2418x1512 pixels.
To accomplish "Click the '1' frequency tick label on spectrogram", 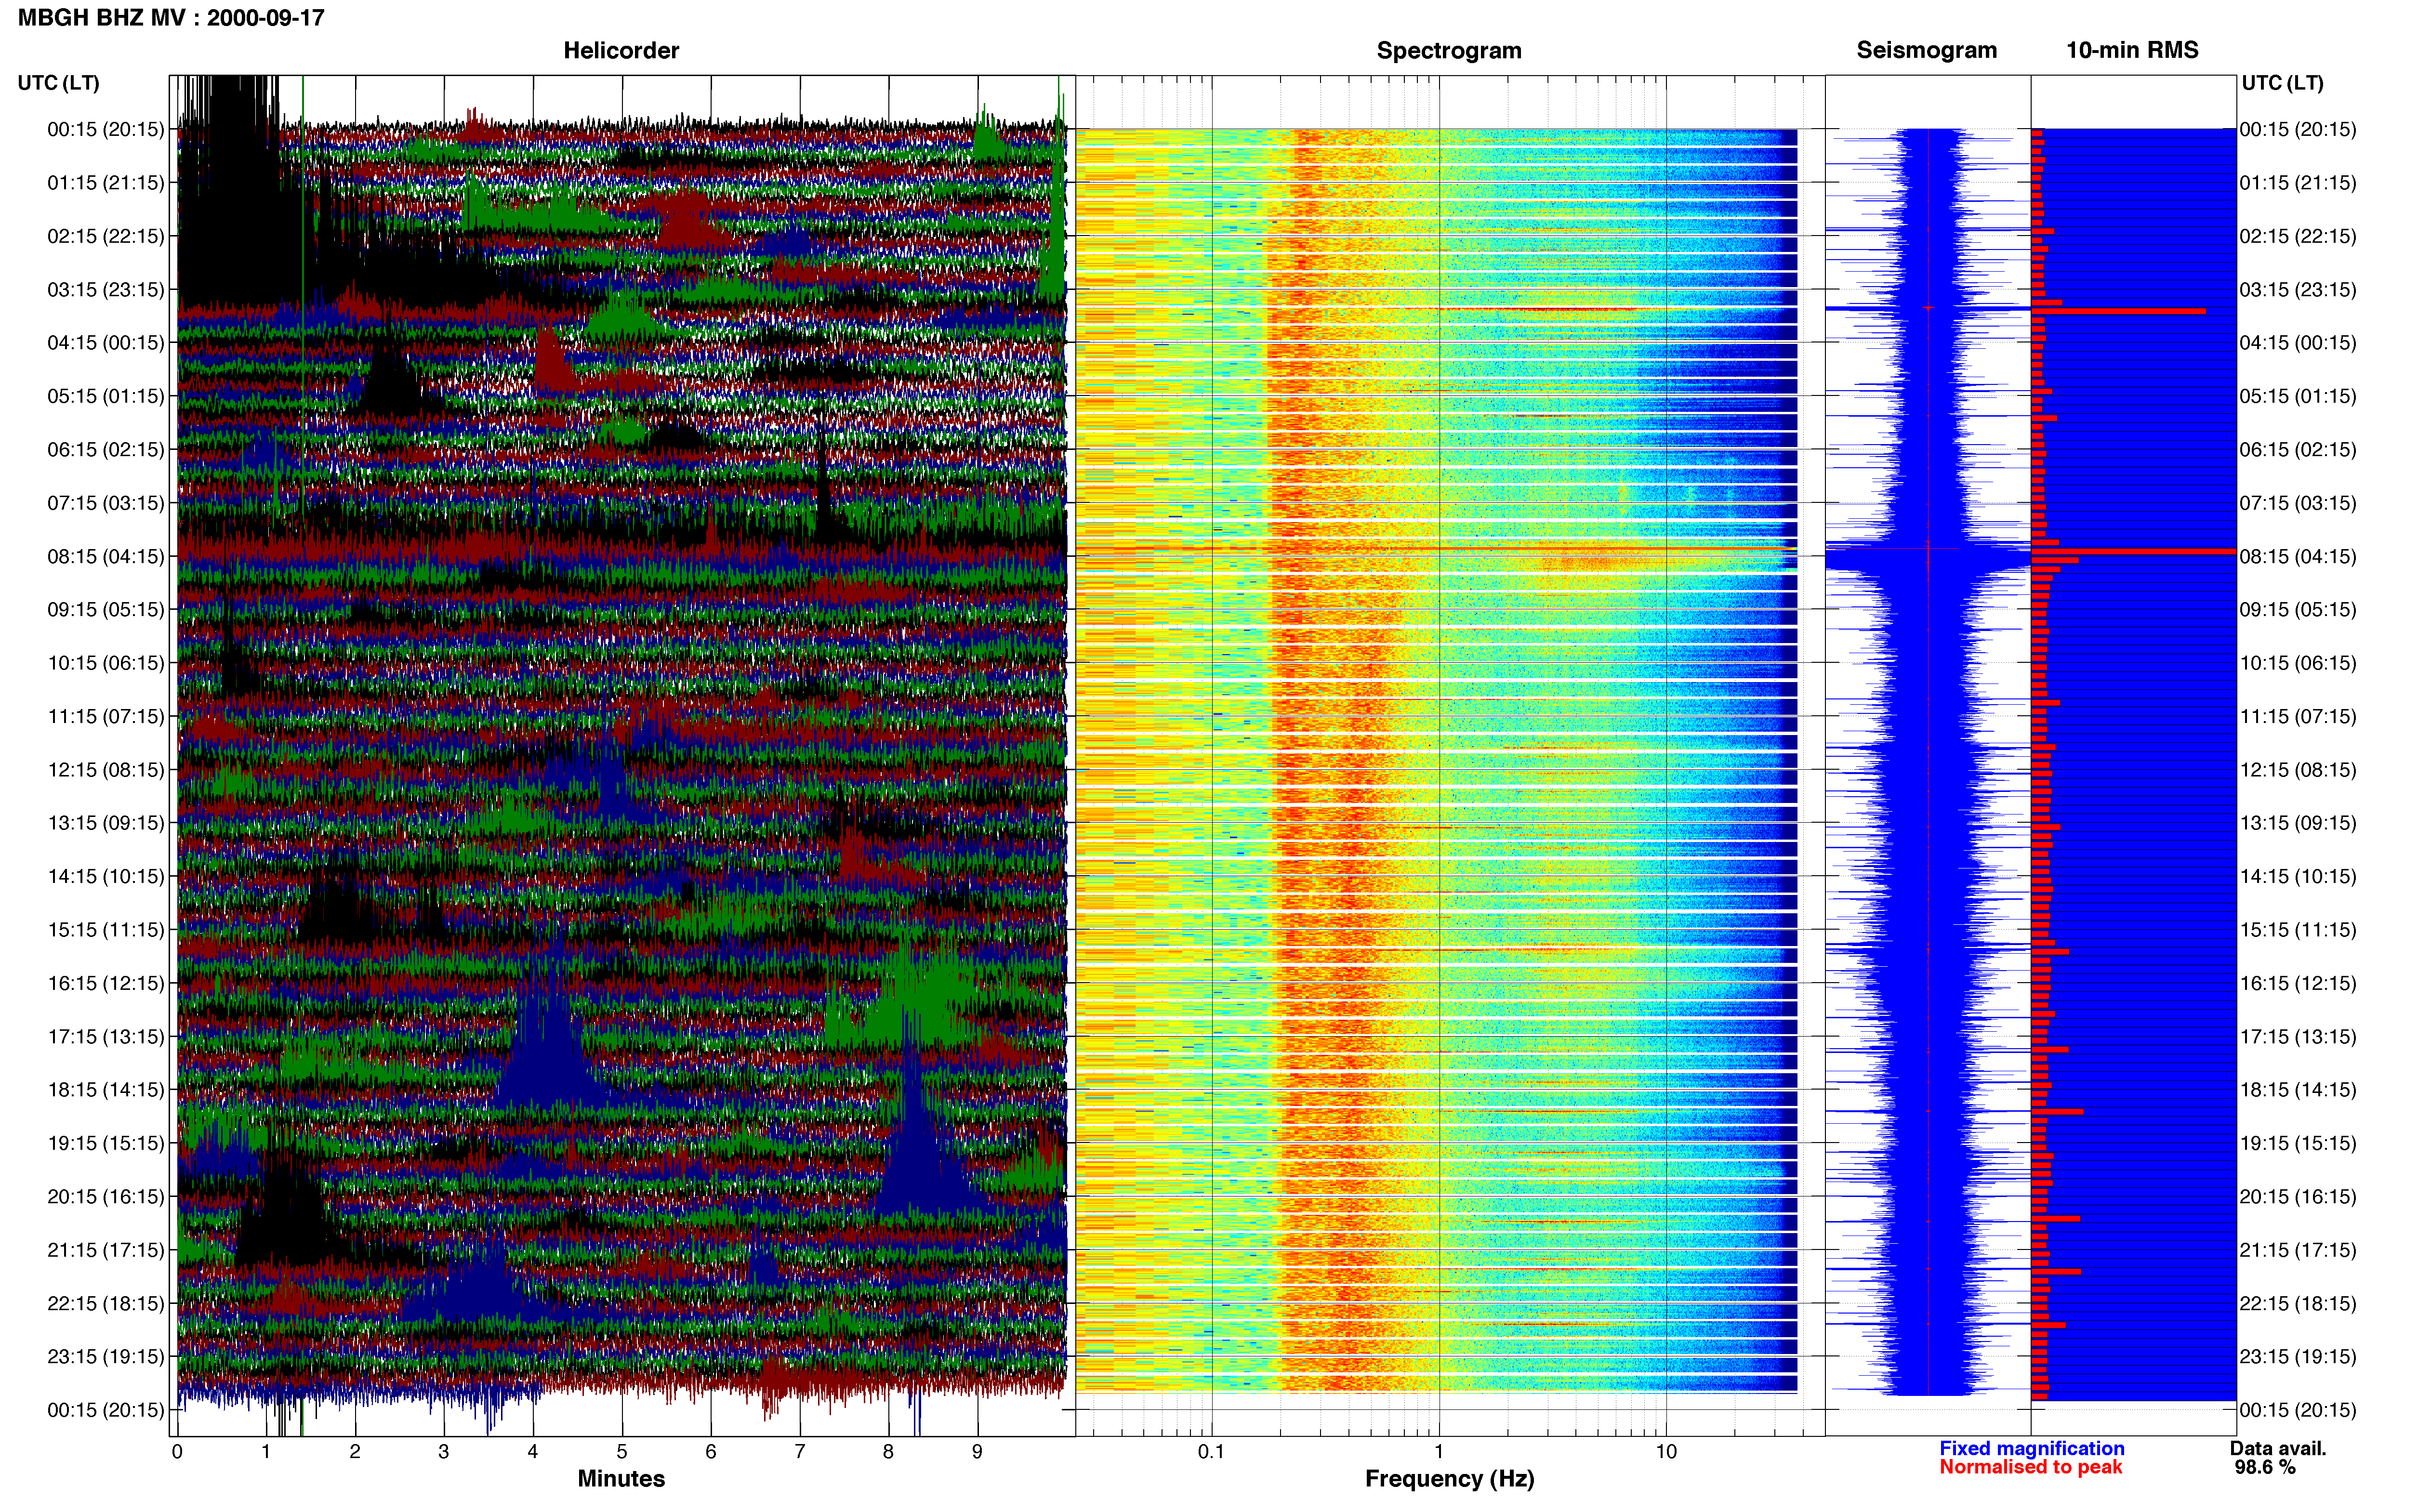I will (x=1439, y=1451).
